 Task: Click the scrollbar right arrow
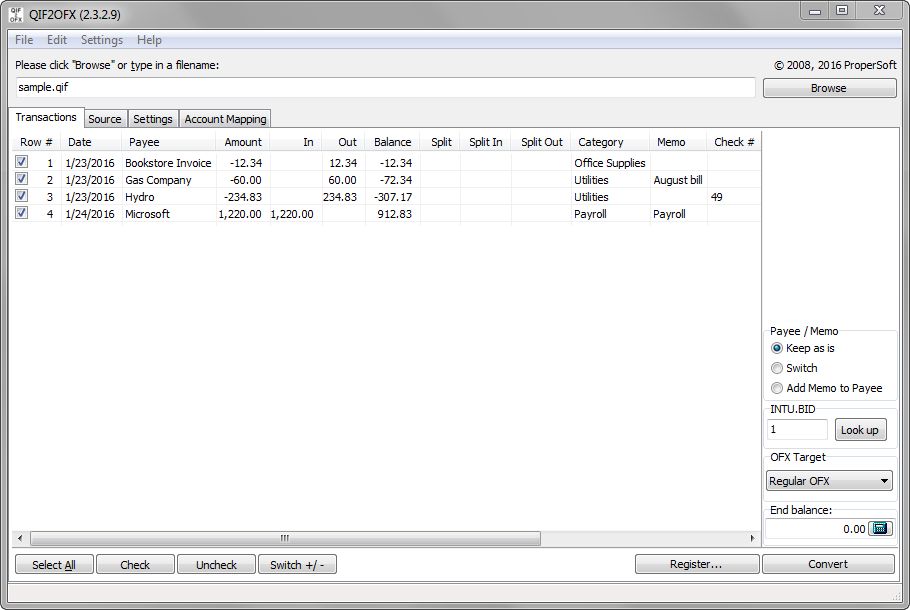[753, 538]
